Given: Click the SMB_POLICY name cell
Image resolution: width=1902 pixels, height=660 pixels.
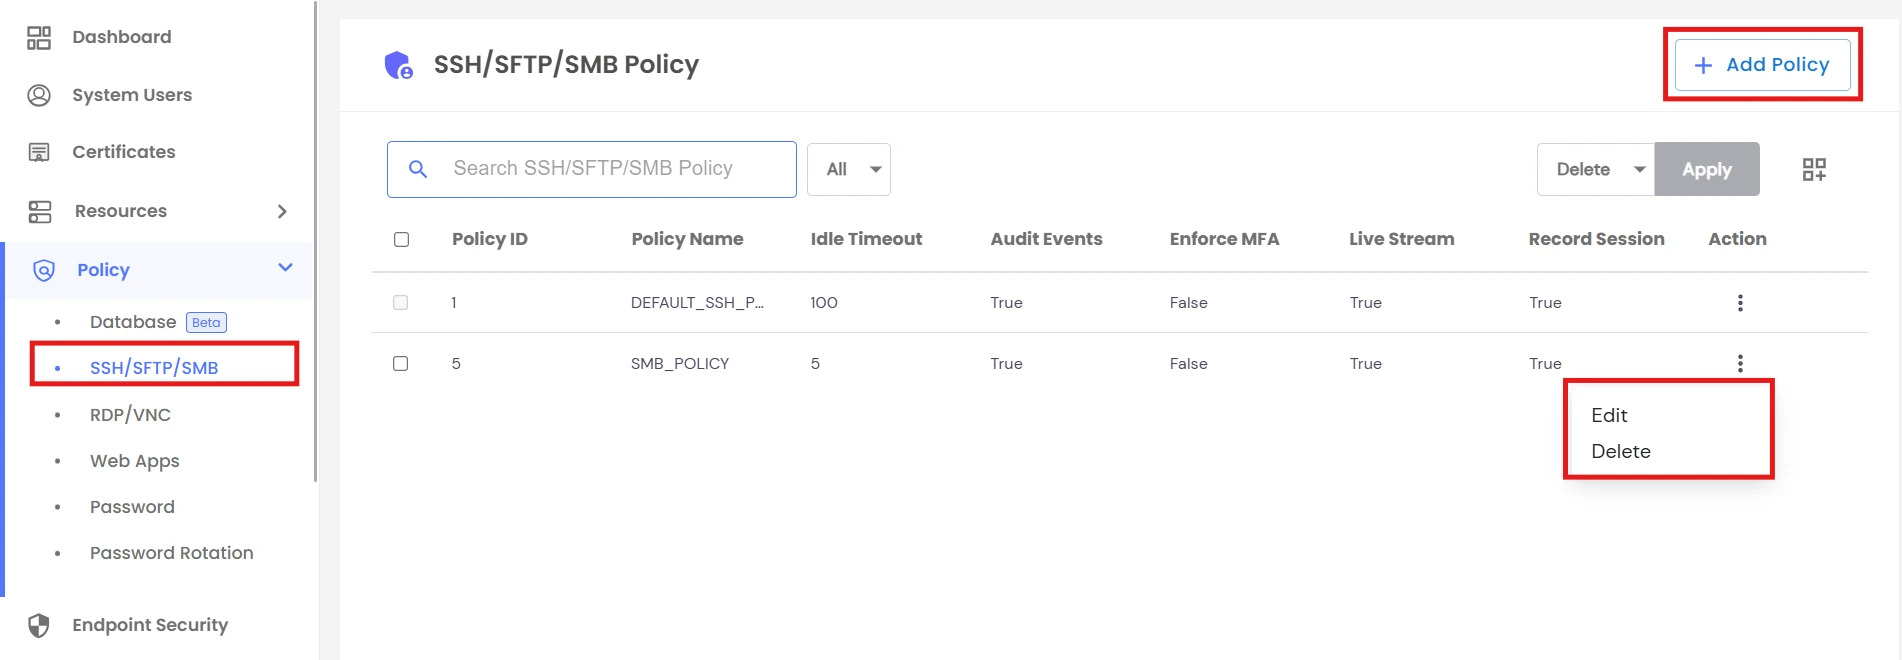Looking at the screenshot, I should click(680, 364).
